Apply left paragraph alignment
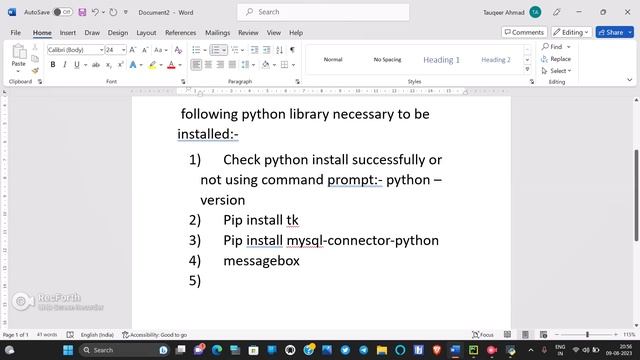 [196, 64]
